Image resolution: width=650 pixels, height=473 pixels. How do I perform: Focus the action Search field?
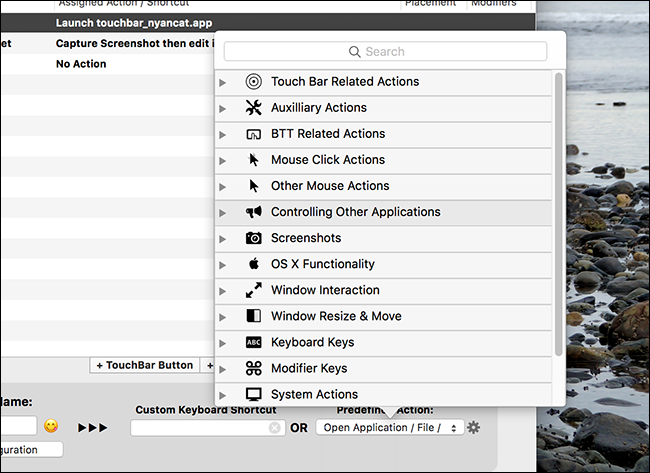point(385,52)
